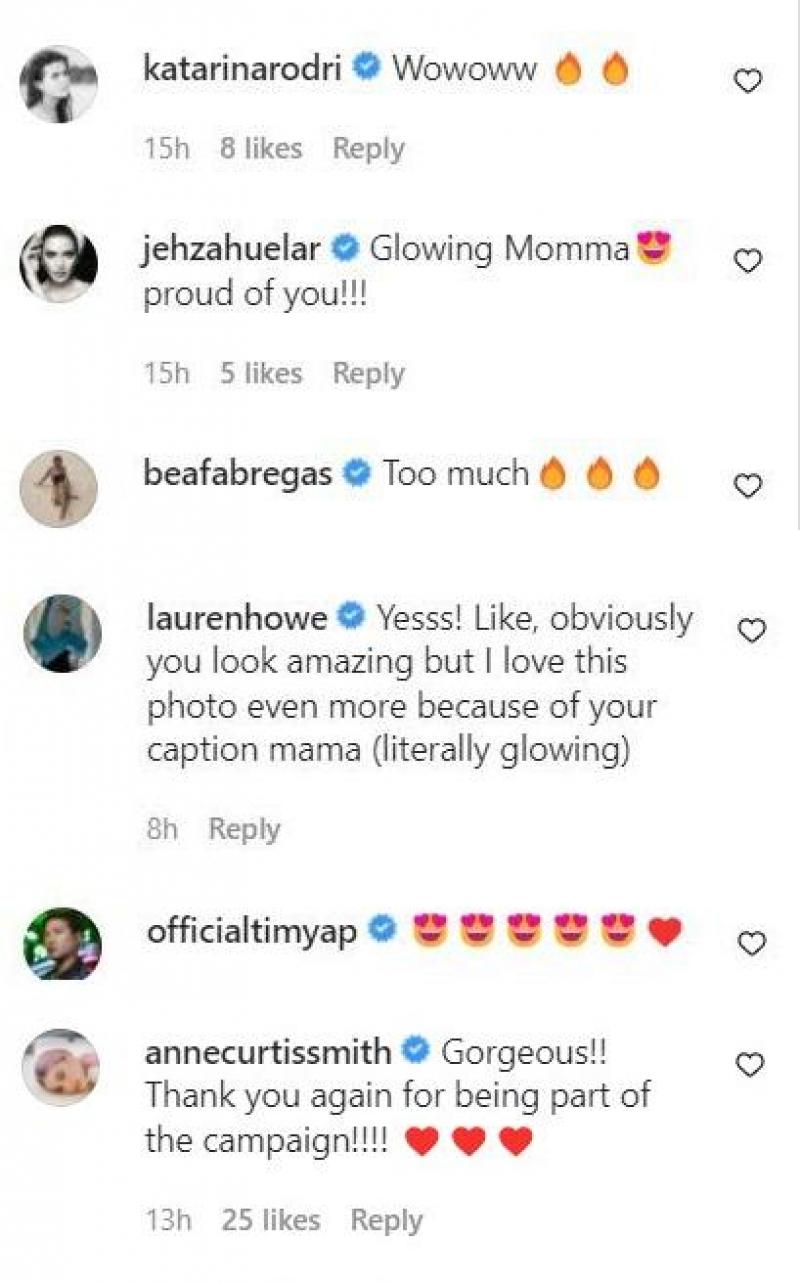Reply to katarinarodri's comment
This screenshot has height=1283, width=800.
click(368, 149)
